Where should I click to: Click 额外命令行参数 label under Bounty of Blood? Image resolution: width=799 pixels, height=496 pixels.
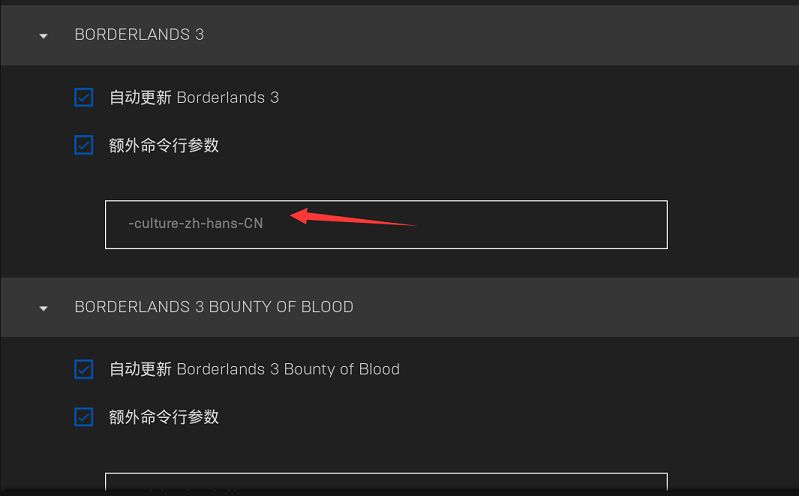click(x=164, y=418)
